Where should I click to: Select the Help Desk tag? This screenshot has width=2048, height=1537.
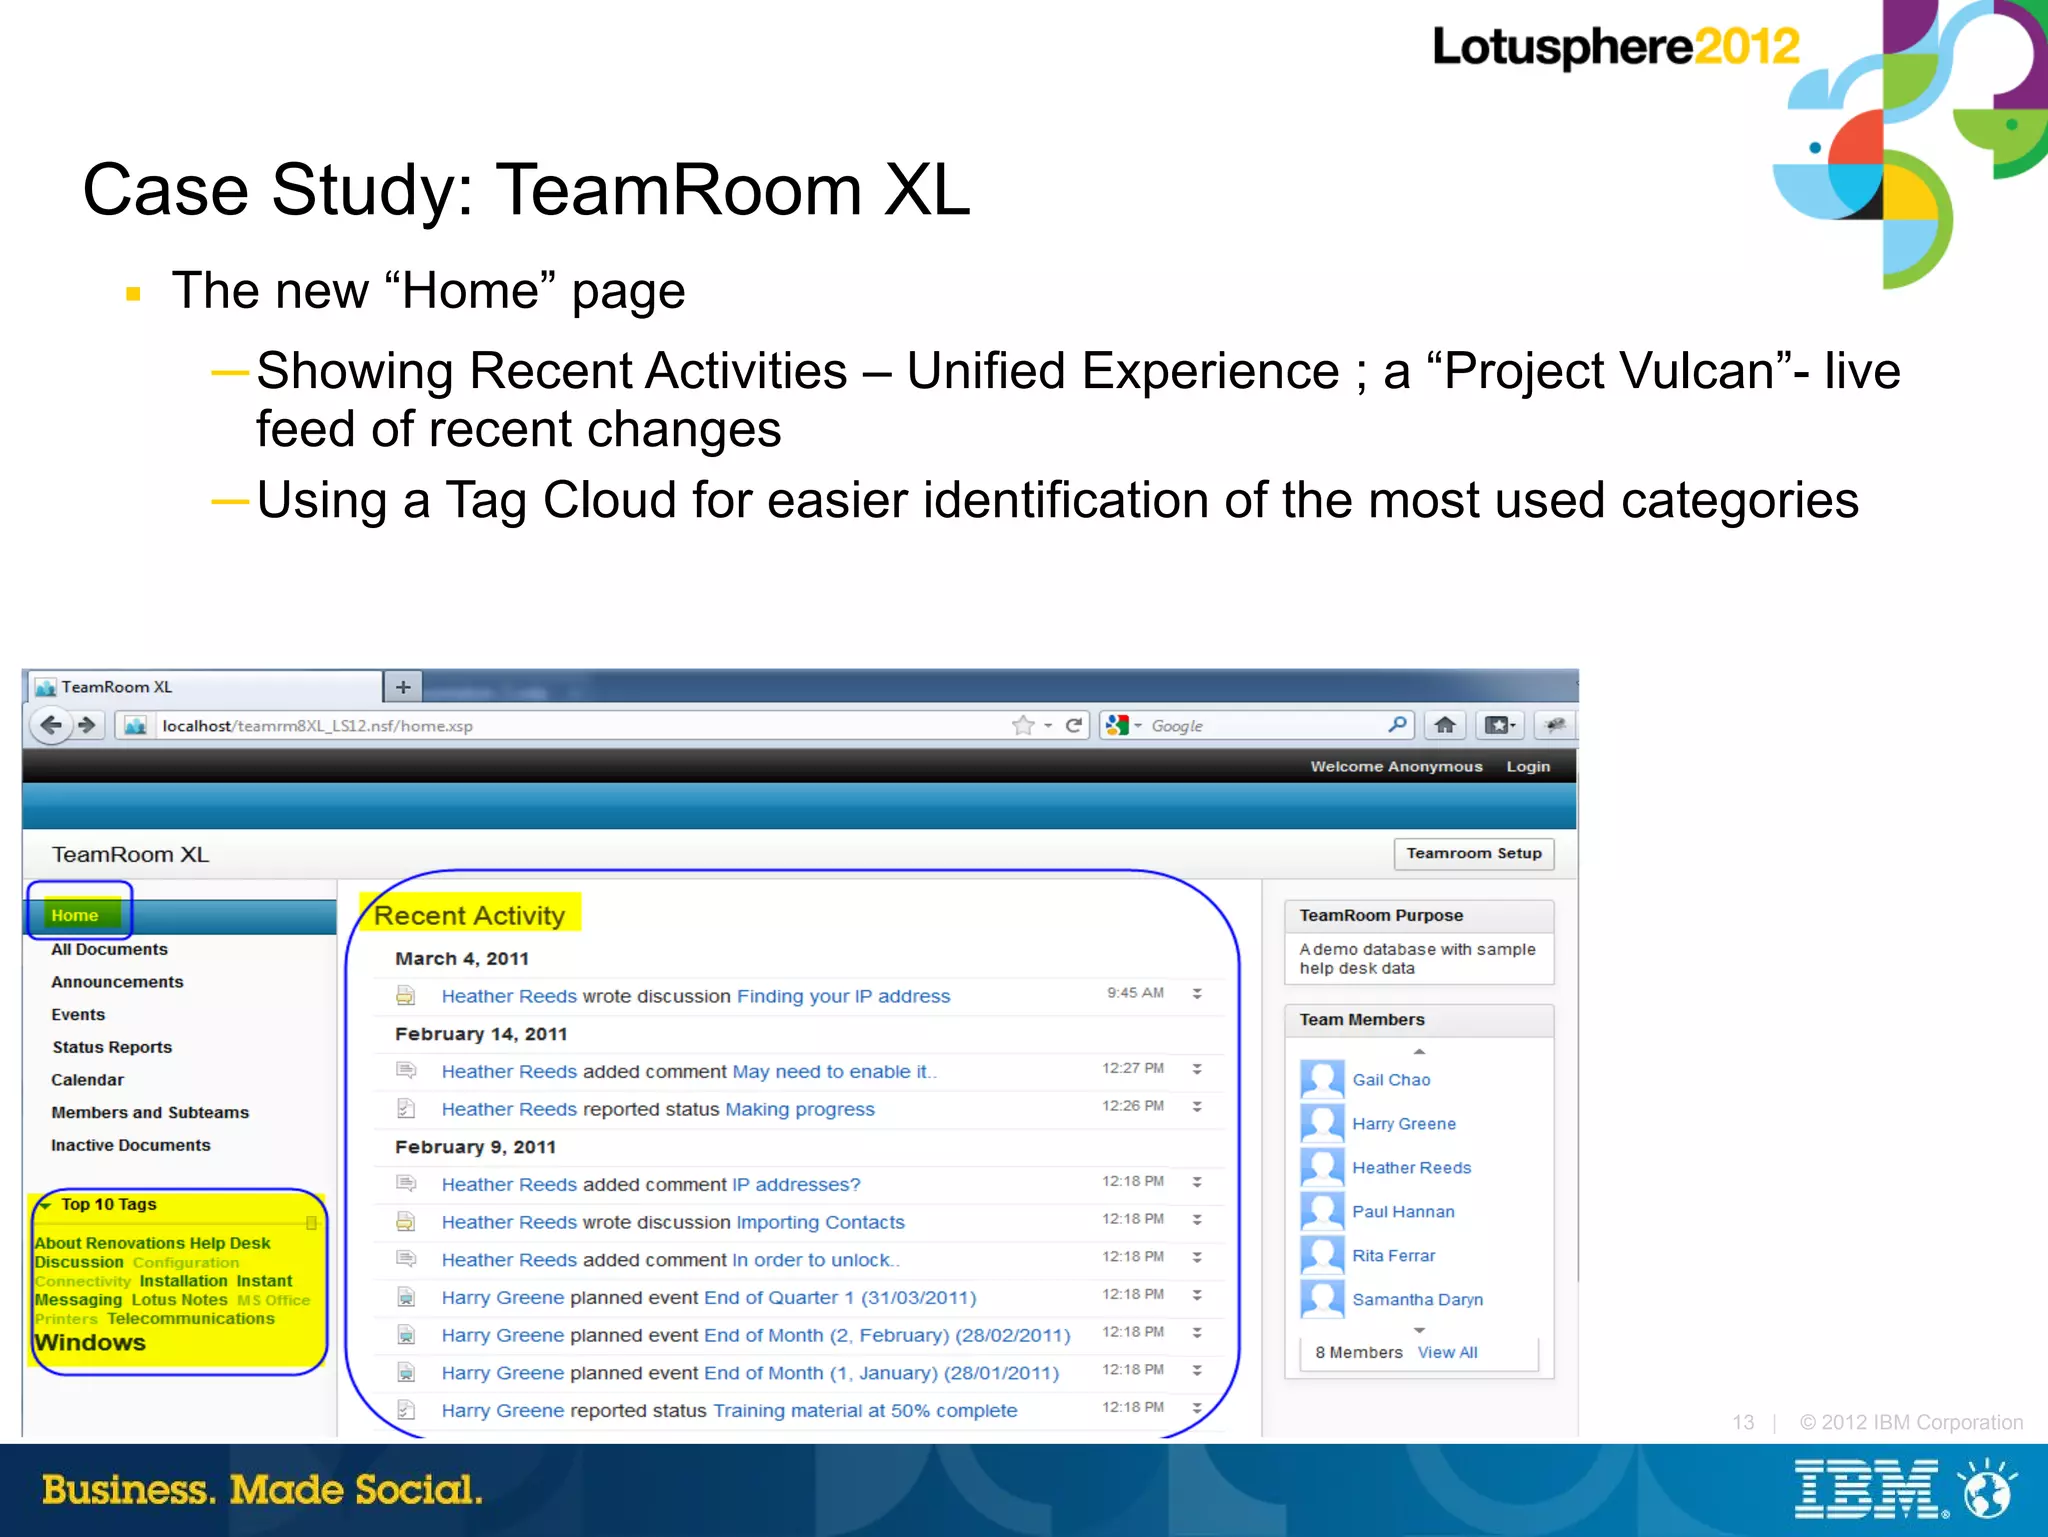pos(230,1243)
